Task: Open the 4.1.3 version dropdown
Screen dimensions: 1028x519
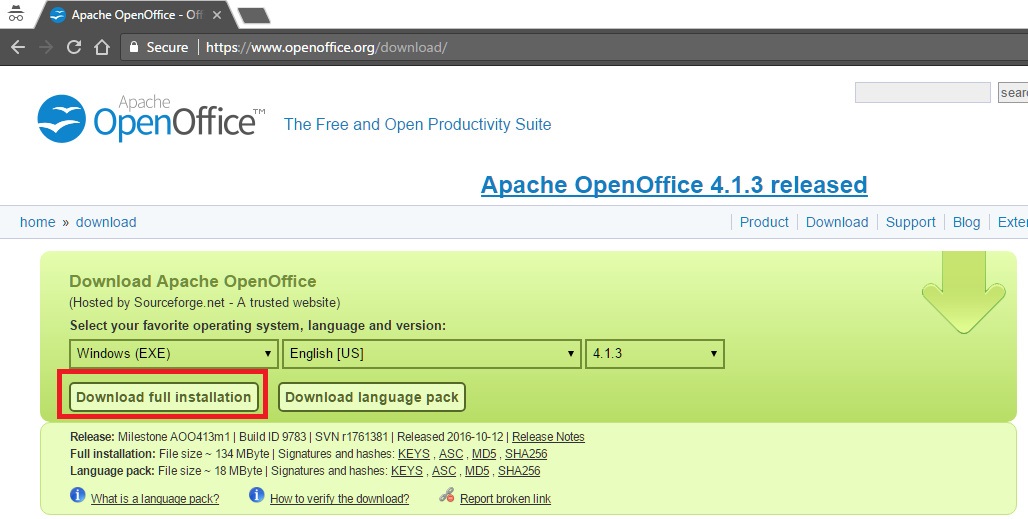Action: click(655, 354)
